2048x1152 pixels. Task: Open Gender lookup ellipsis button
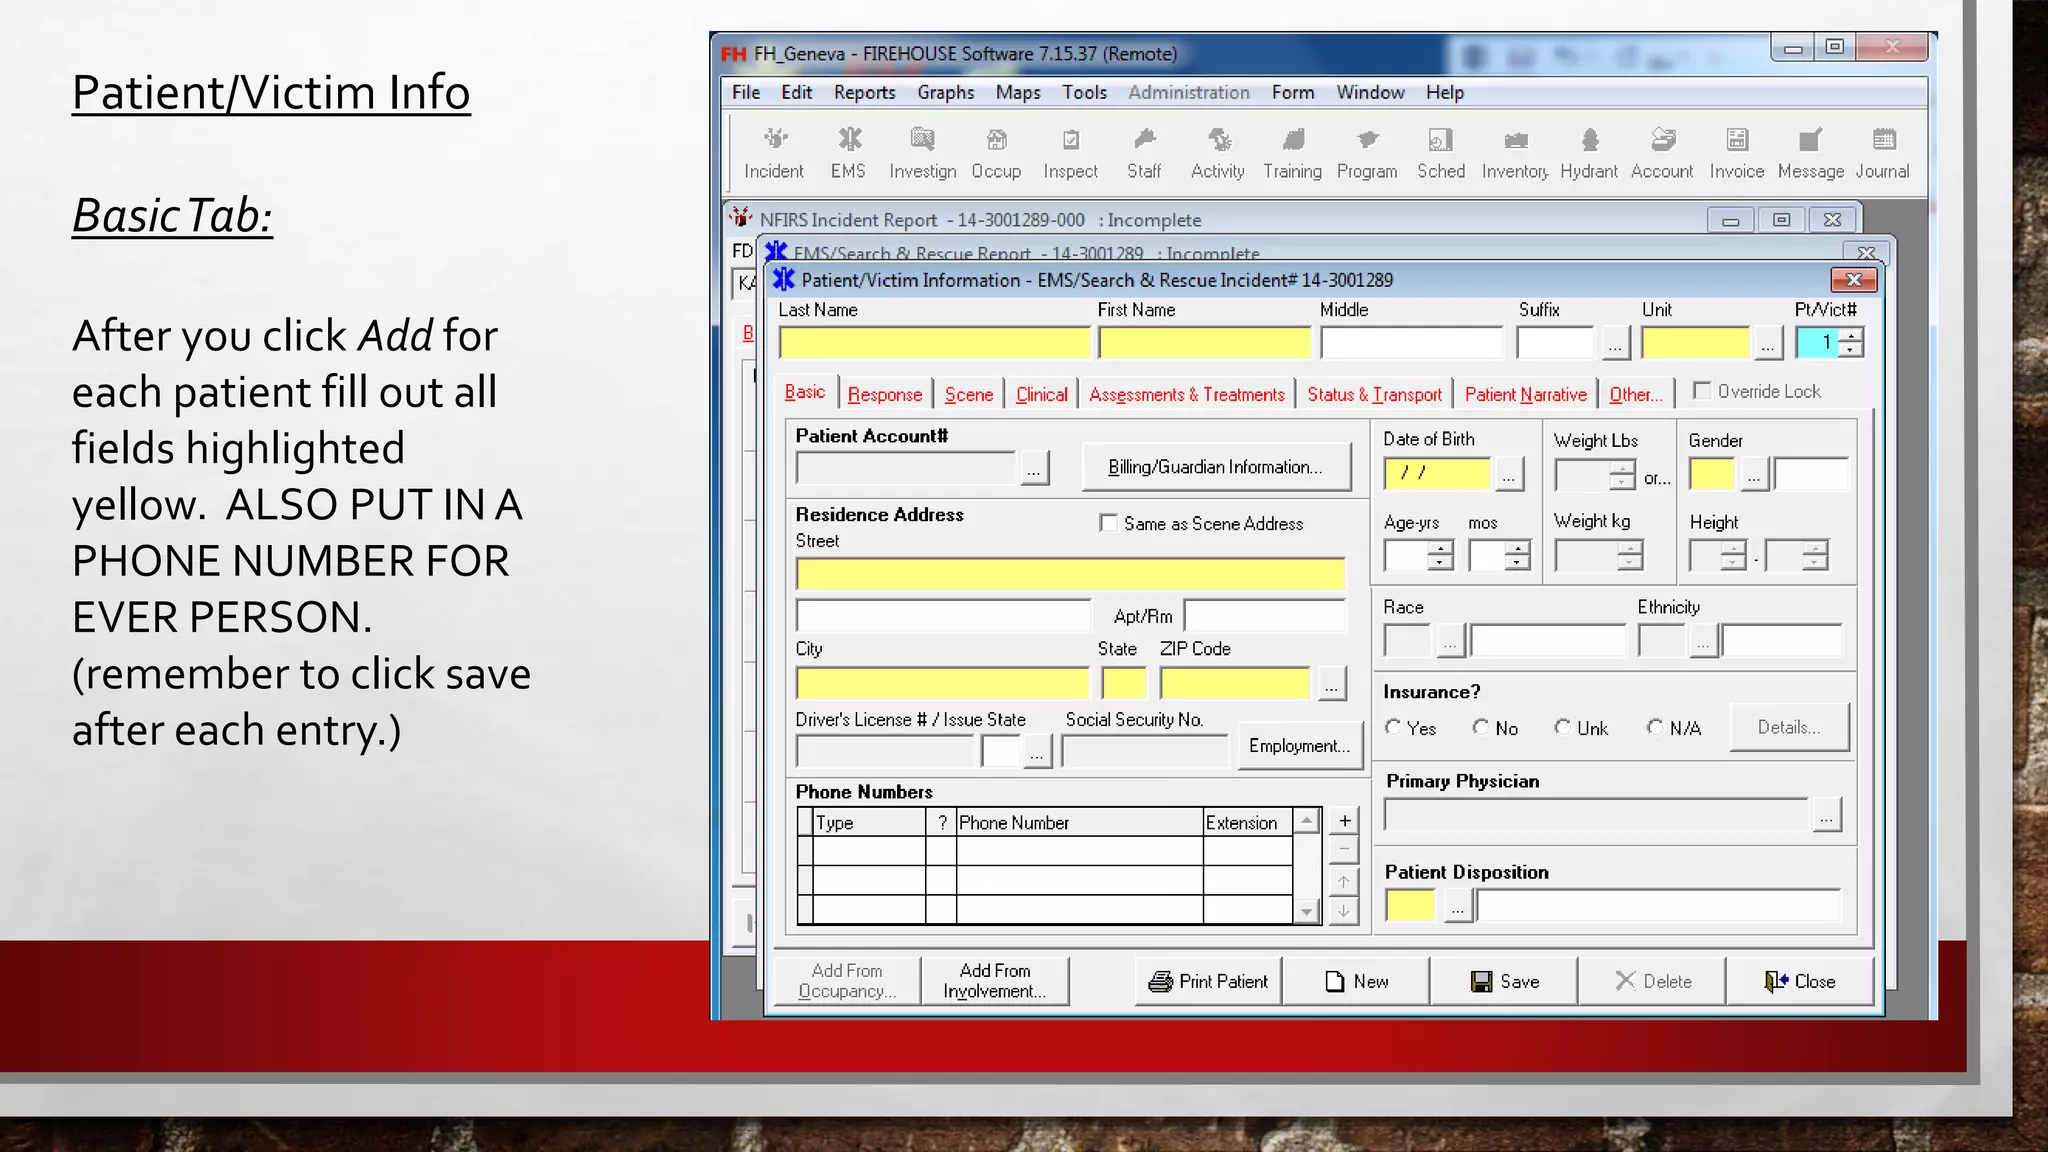1754,474
